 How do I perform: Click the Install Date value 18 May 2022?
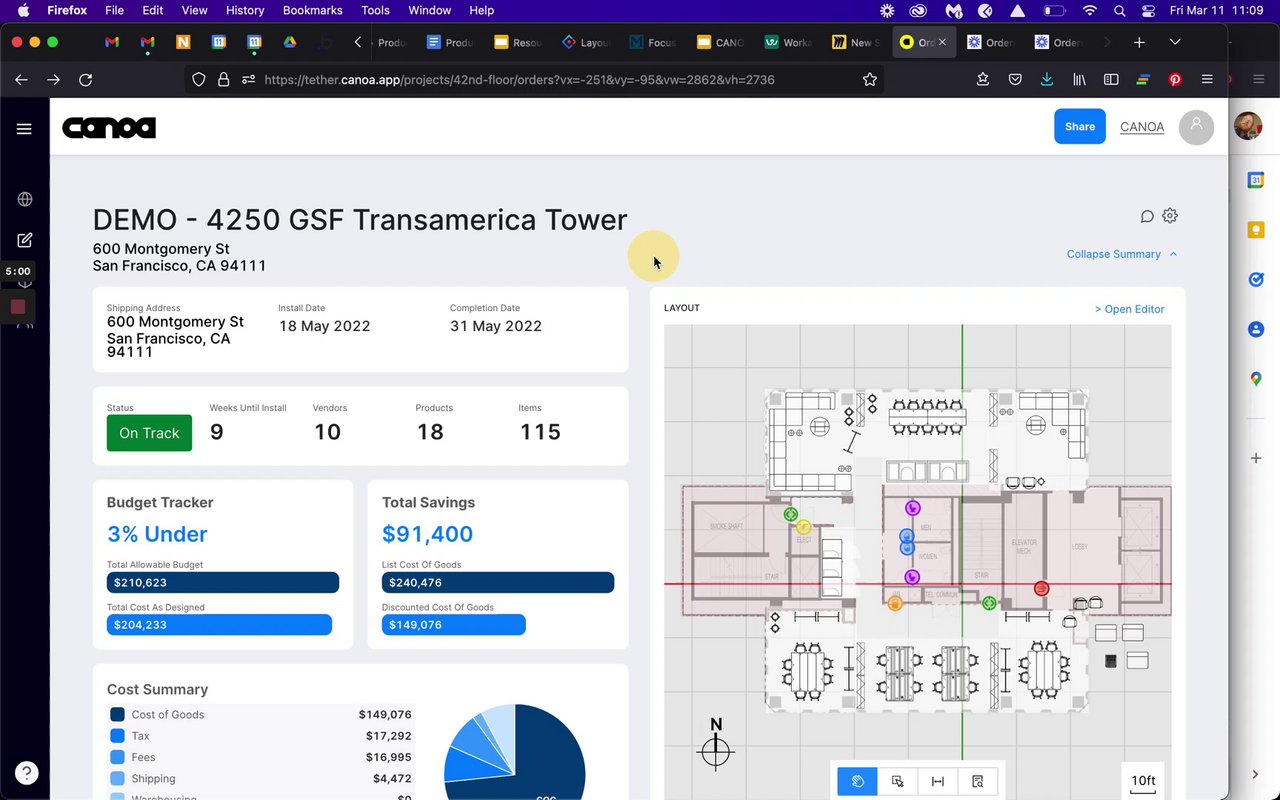324,326
